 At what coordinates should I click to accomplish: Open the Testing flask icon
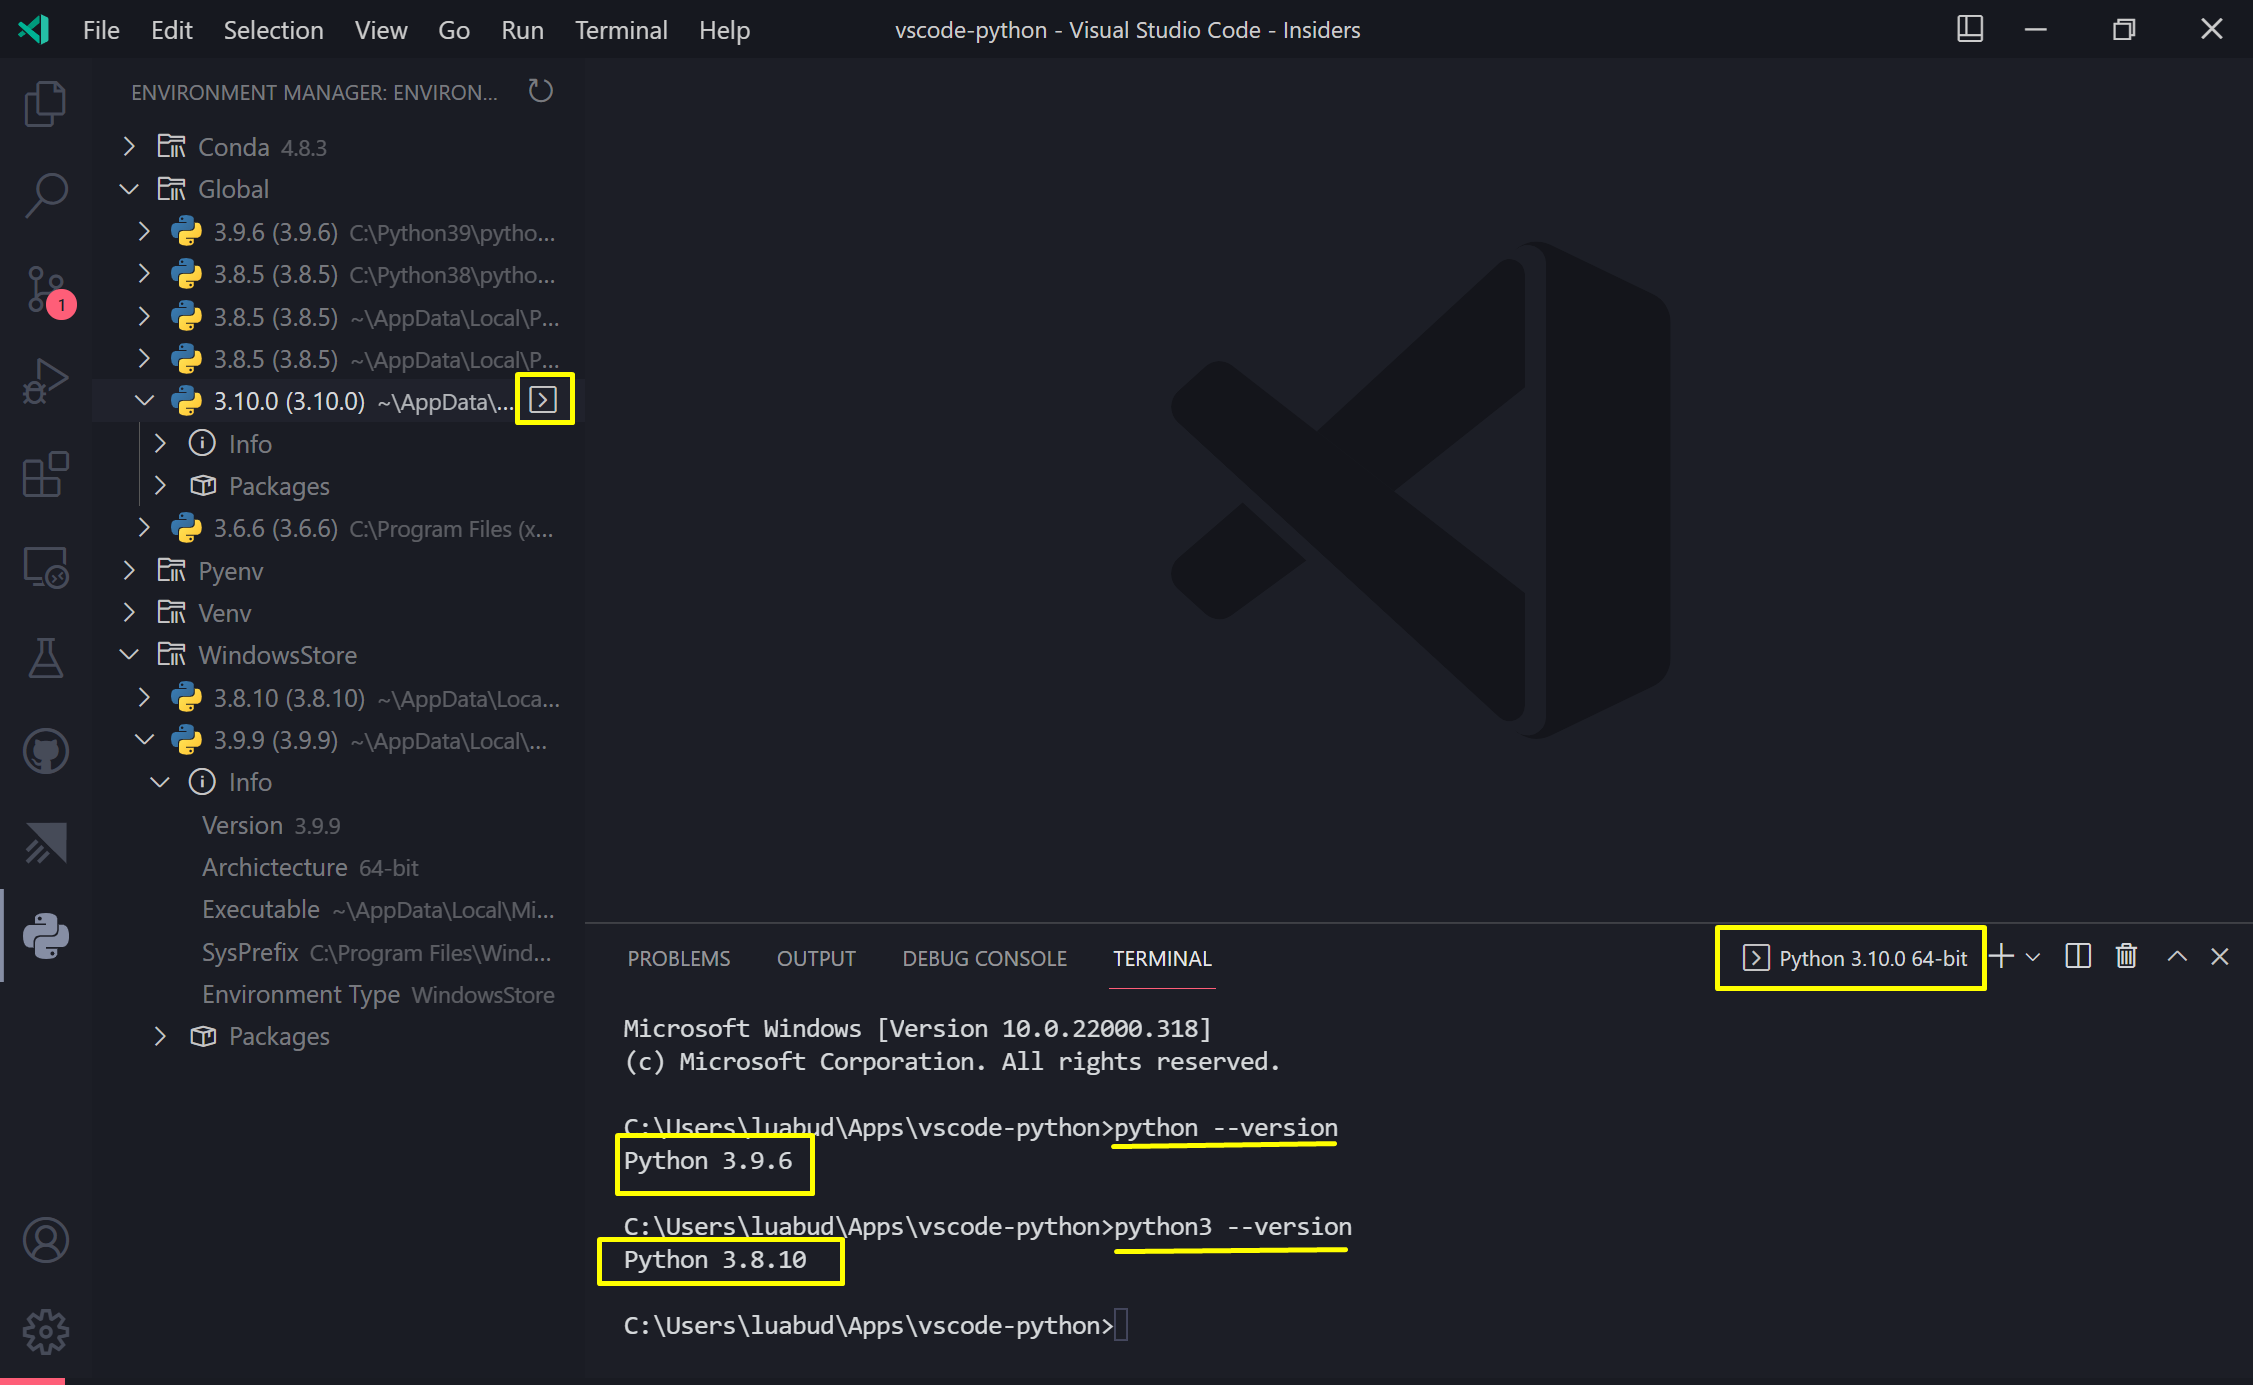click(45, 658)
